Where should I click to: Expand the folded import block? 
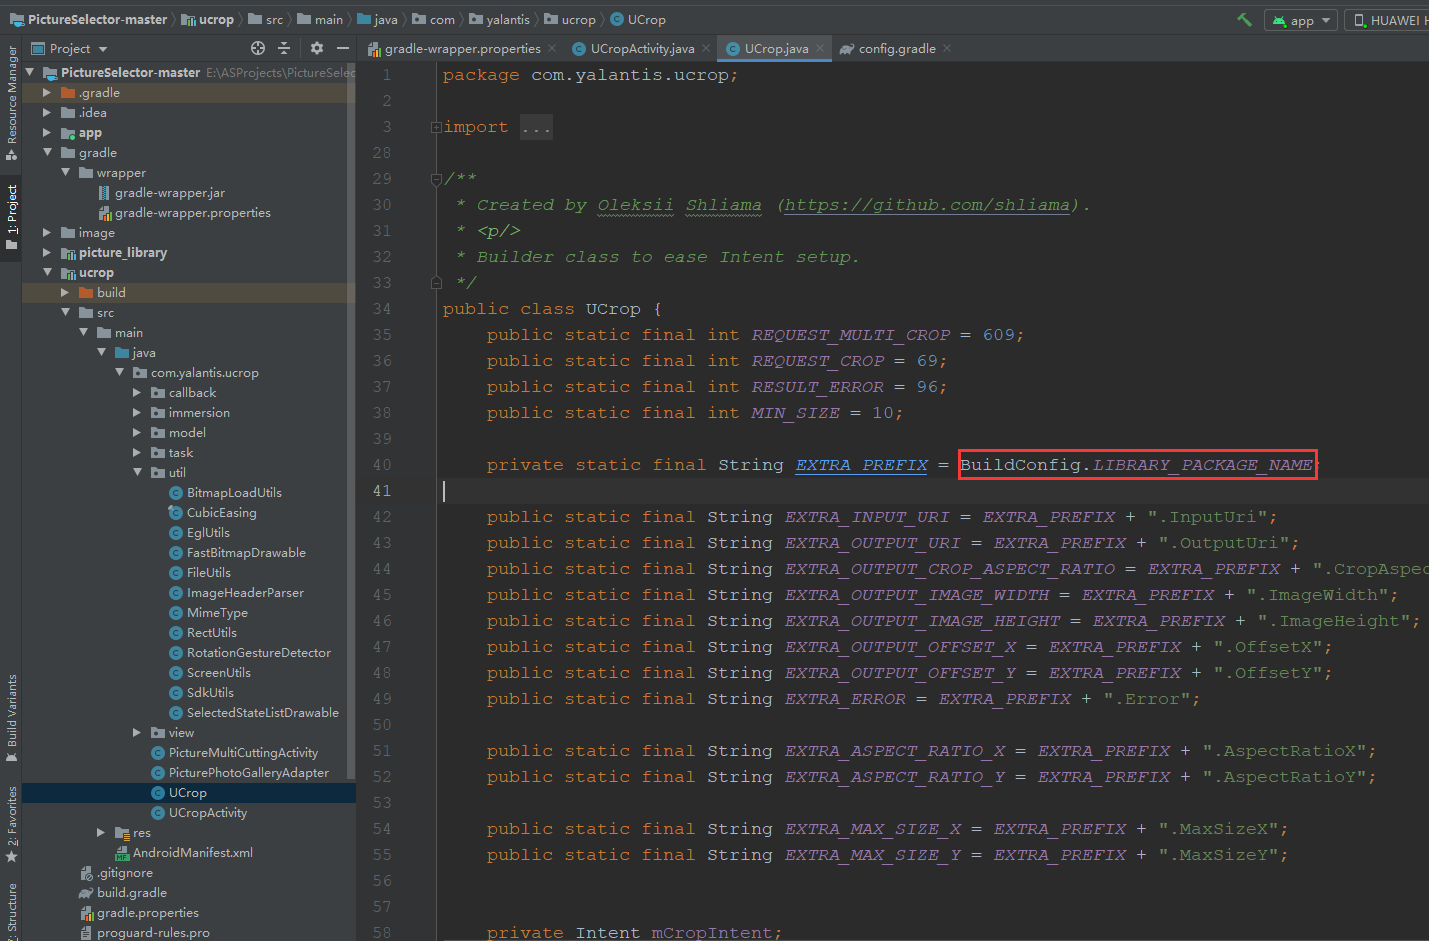coord(436,127)
